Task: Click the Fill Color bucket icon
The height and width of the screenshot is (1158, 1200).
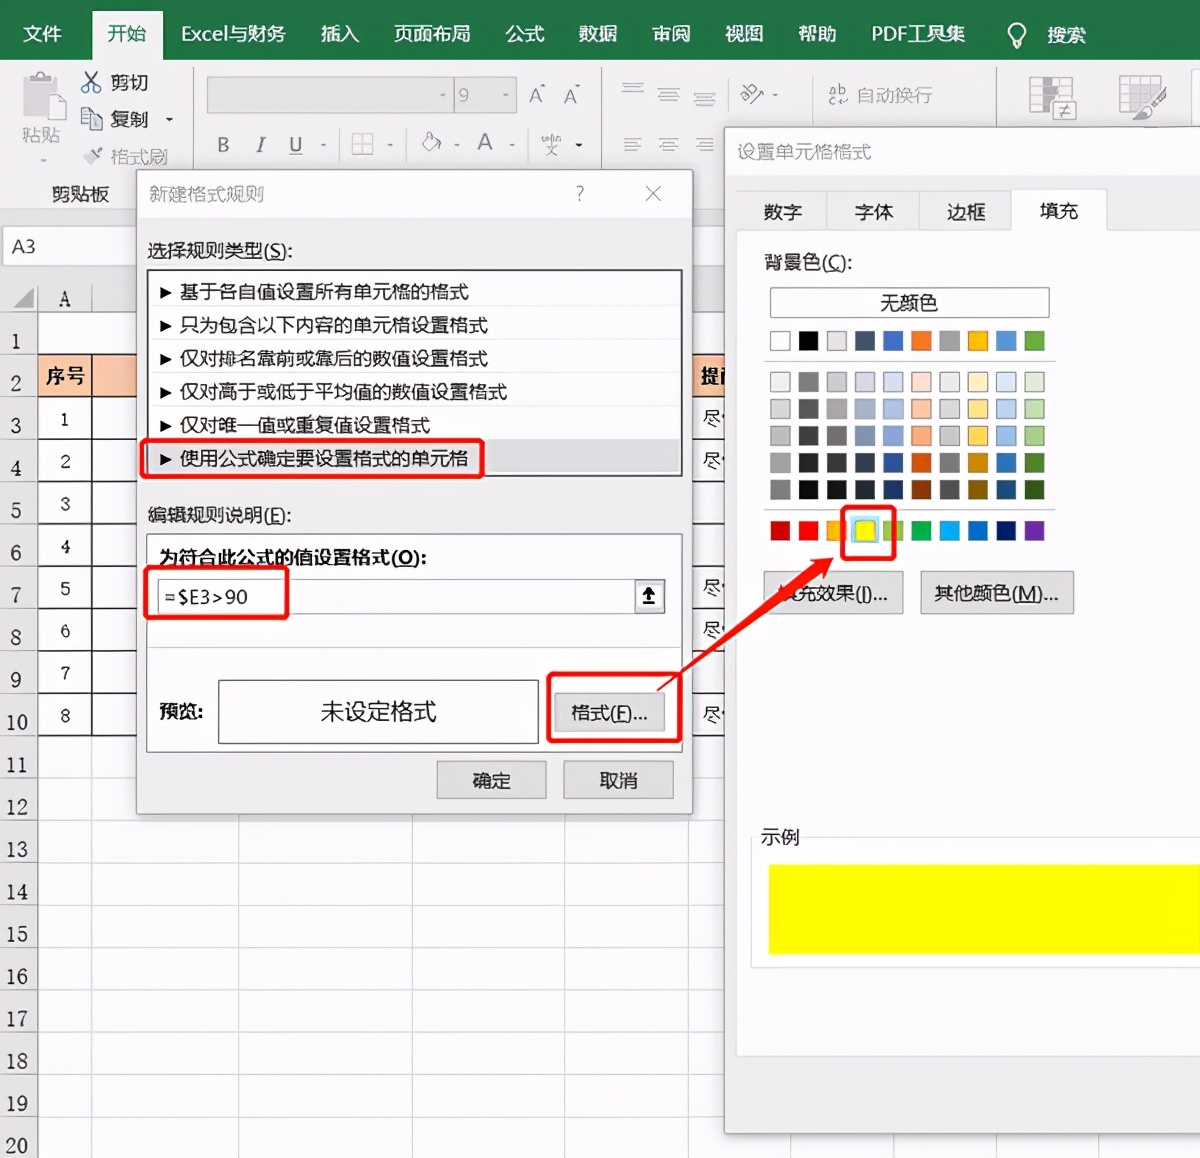Action: (431, 143)
